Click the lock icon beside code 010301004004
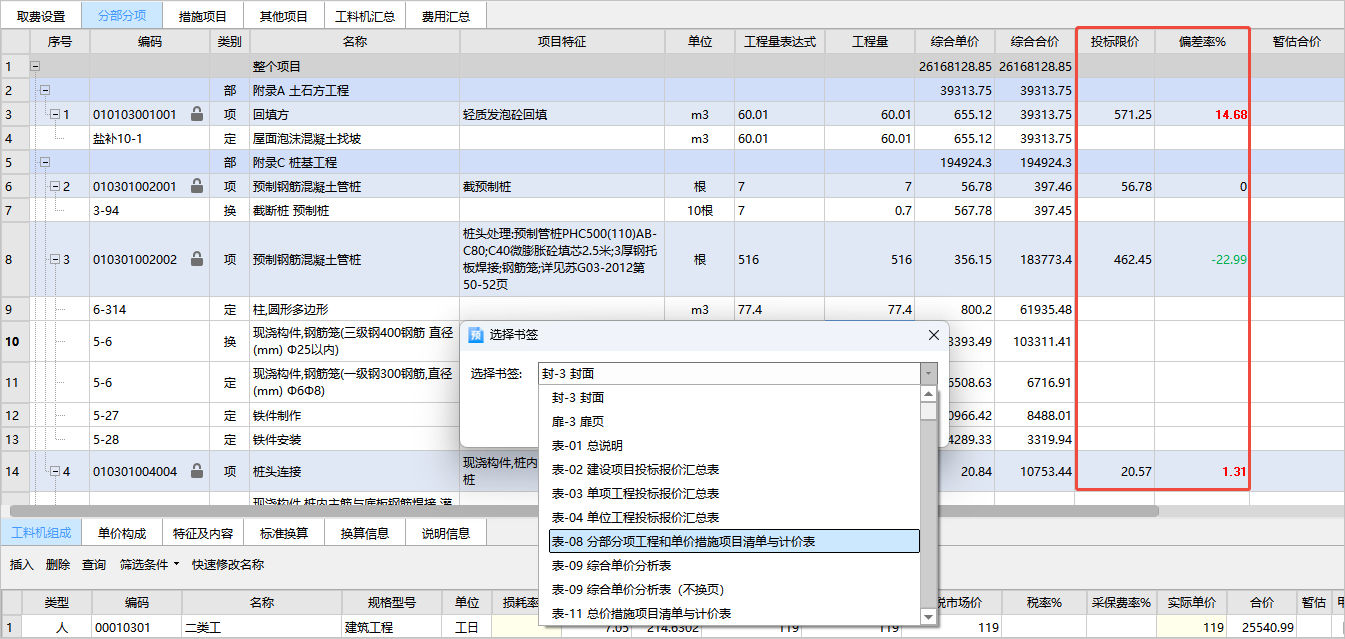Viewport: 1345px width, 639px height. 197,471
